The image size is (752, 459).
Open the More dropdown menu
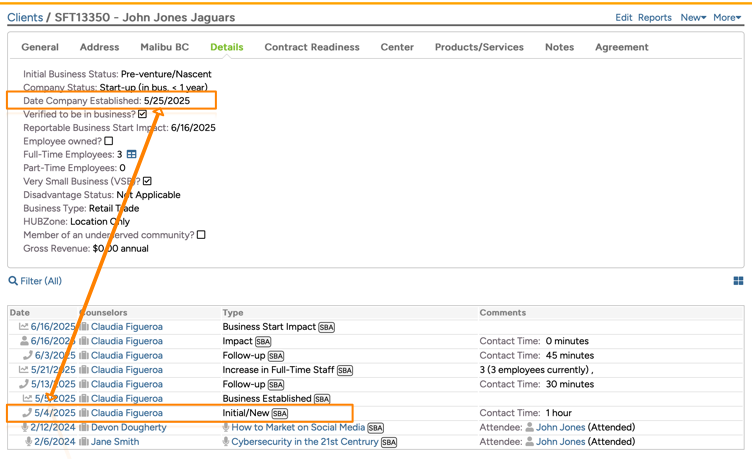[x=726, y=17]
